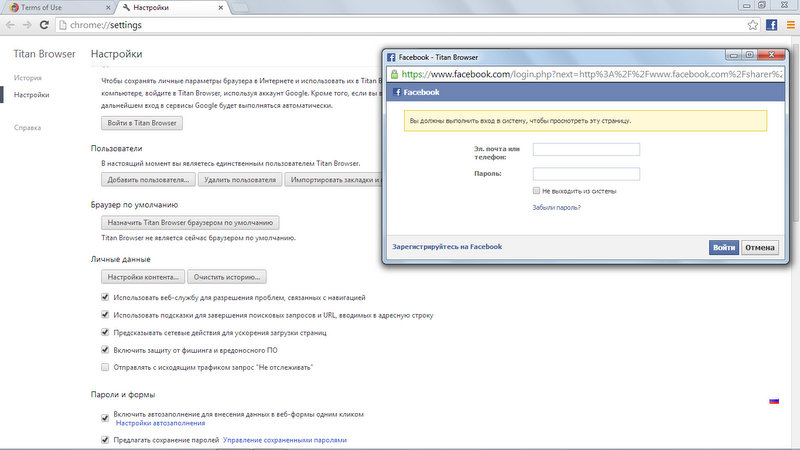Set Titan Browser as default browser

point(190,222)
